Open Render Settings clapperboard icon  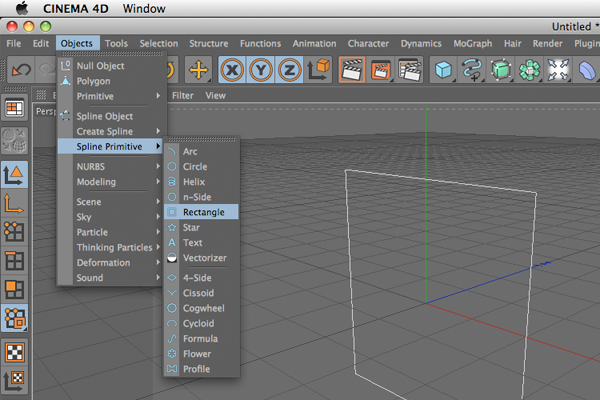409,70
